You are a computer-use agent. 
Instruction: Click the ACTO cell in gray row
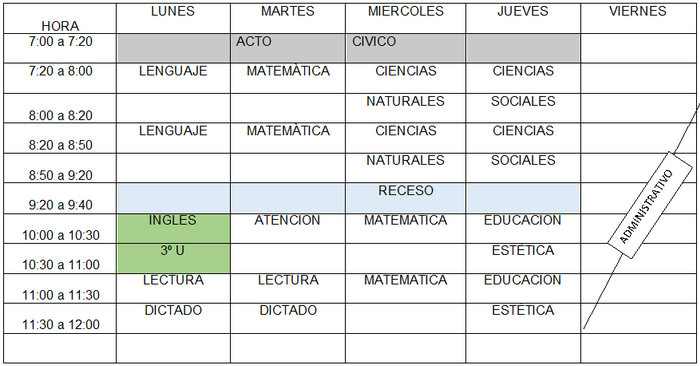point(288,48)
